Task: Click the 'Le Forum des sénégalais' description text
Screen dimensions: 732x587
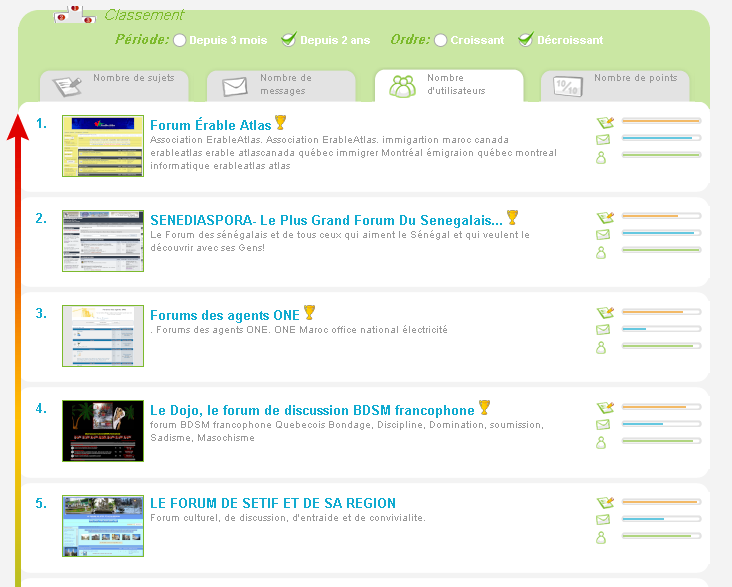Action: 340,241
